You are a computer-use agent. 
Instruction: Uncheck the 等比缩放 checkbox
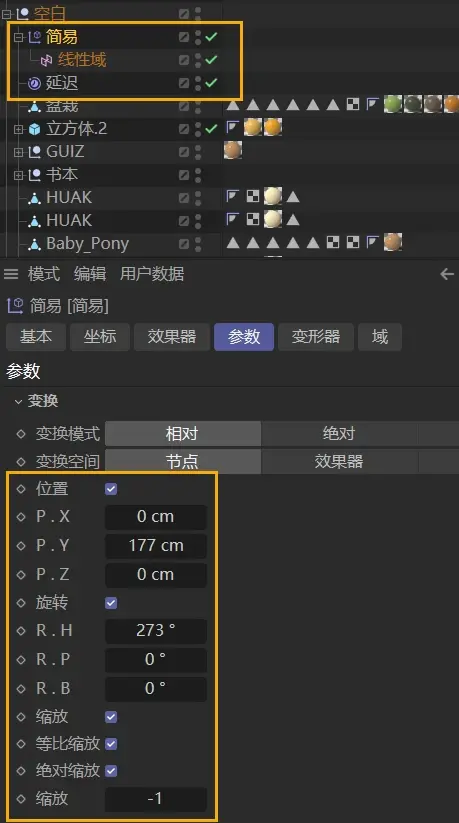[111, 744]
